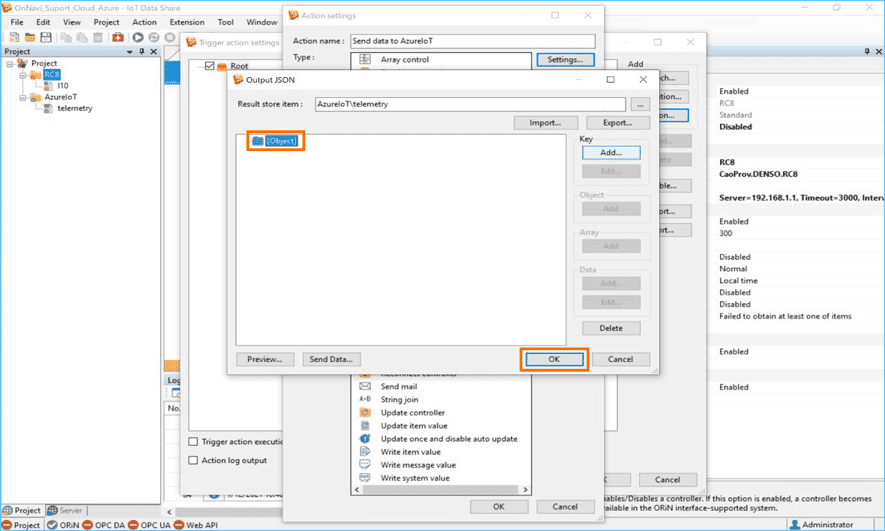Select the I10 item in the project tree
The image size is (885, 531).
(x=63, y=86)
